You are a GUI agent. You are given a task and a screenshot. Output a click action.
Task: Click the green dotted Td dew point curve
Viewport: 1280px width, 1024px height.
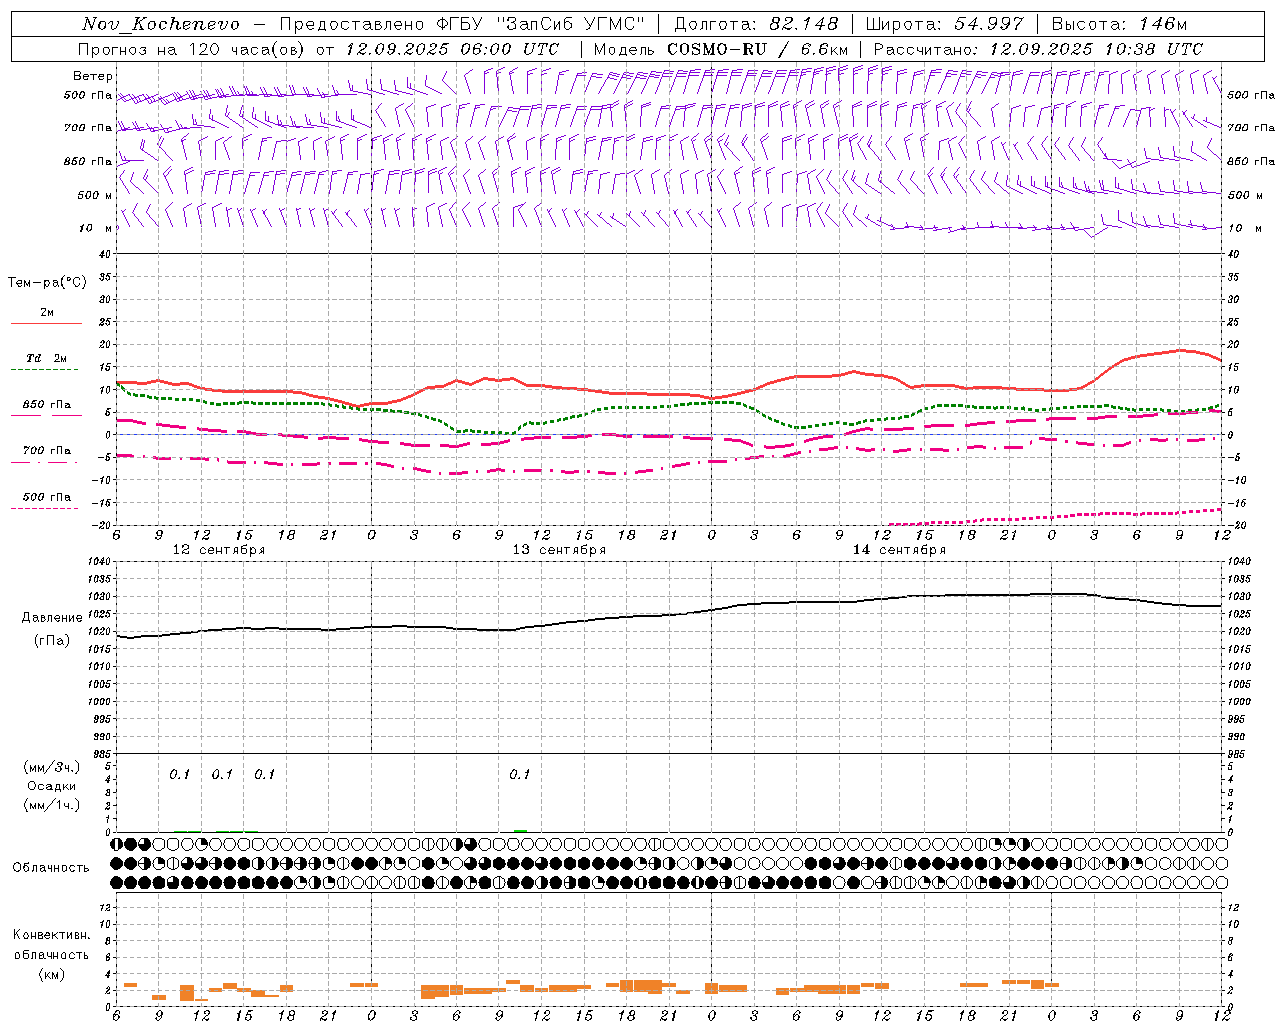click(x=669, y=407)
